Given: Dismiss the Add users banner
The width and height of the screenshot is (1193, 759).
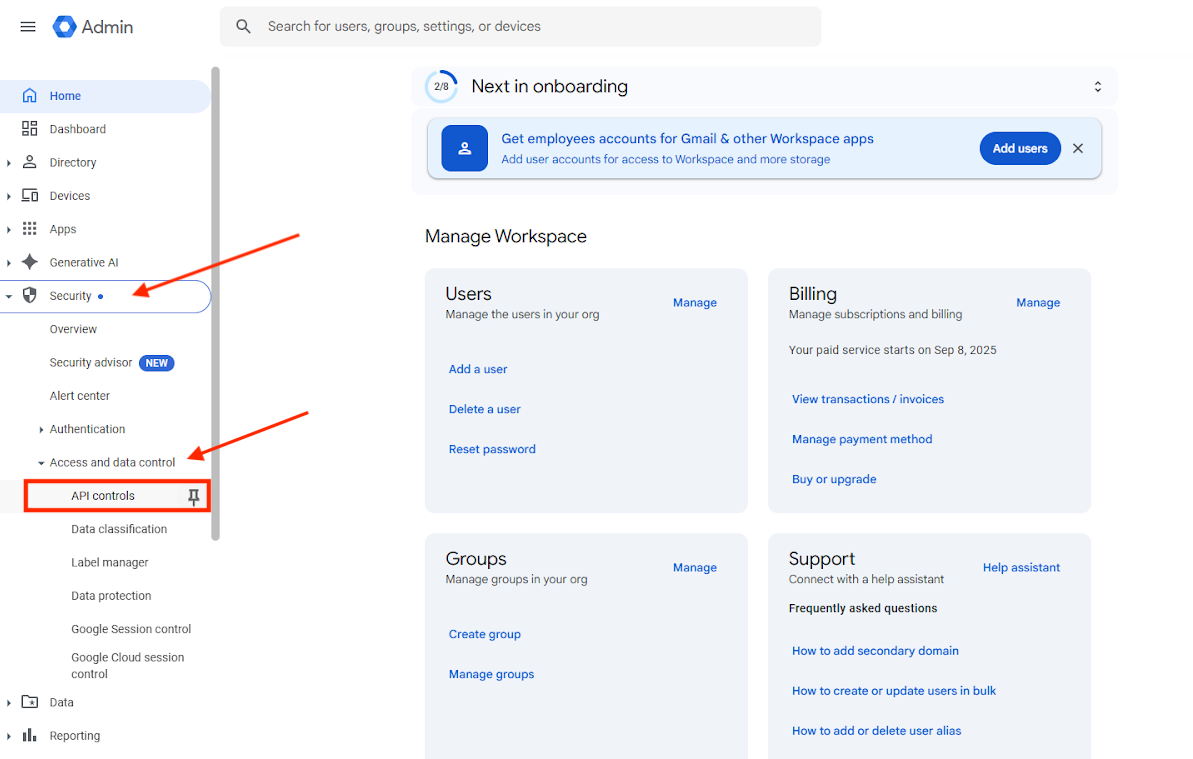Looking at the screenshot, I should pos(1078,148).
